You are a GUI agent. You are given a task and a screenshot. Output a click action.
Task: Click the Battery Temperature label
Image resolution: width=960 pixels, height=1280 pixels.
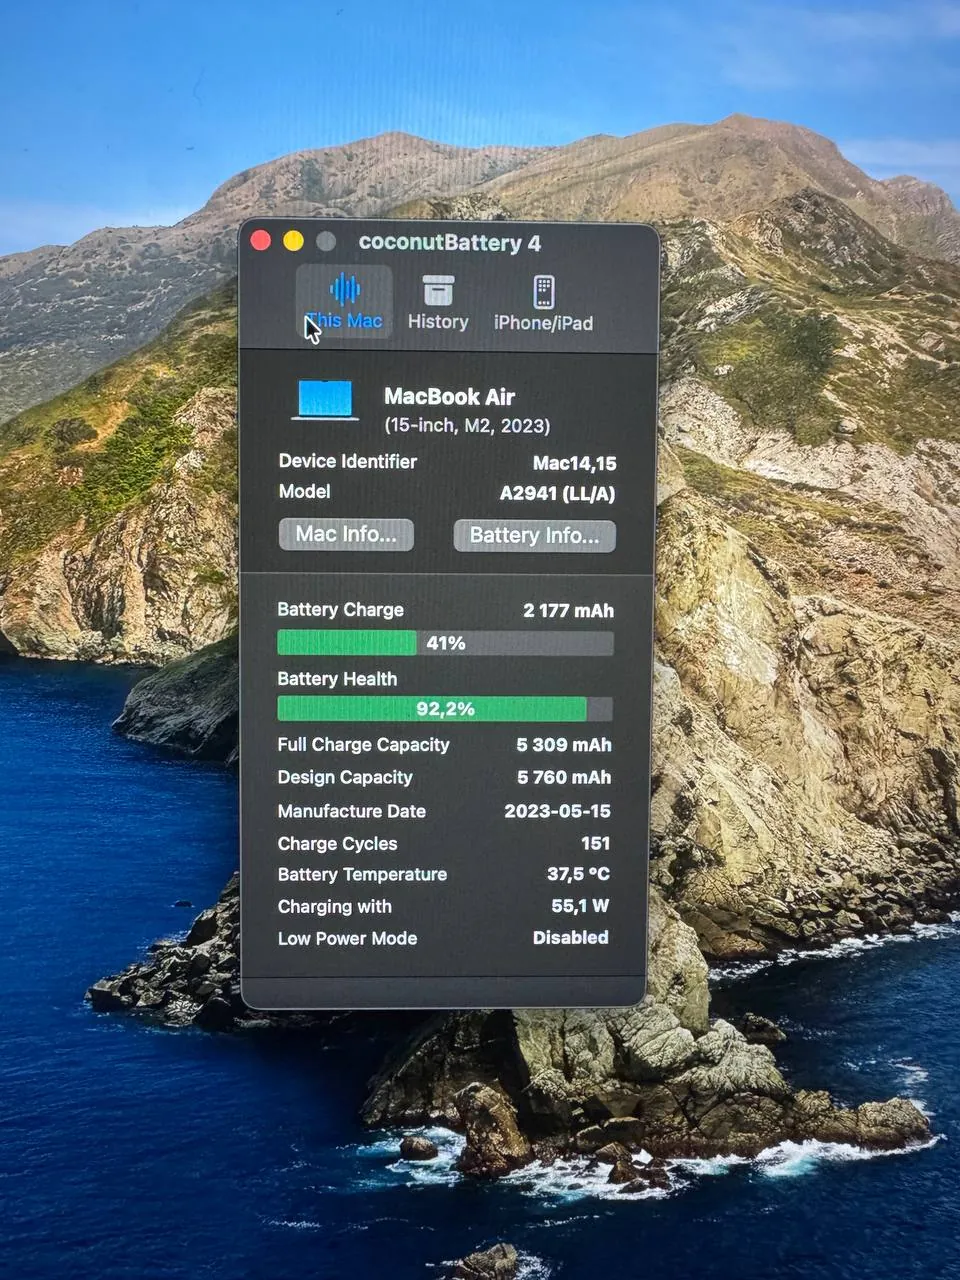coord(362,874)
